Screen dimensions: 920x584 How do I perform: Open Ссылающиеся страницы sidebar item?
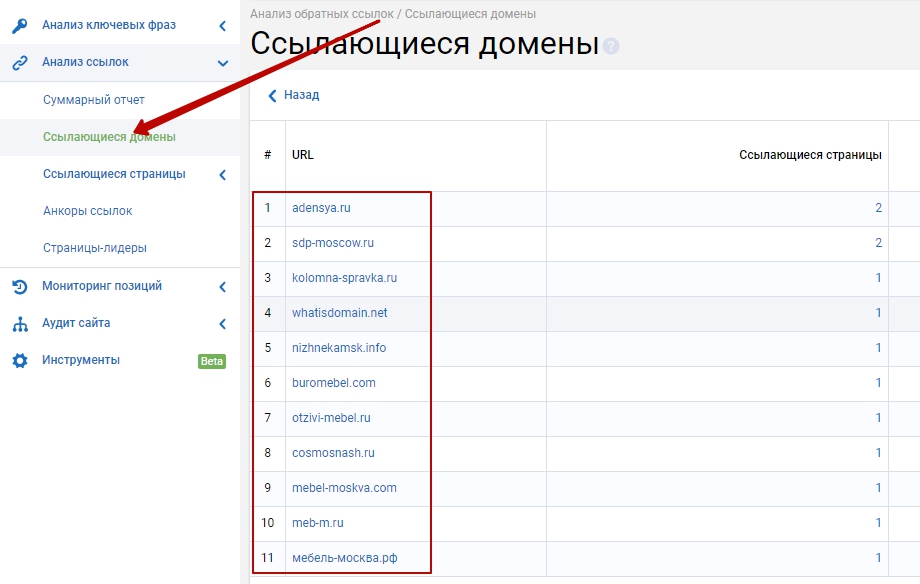coord(114,174)
